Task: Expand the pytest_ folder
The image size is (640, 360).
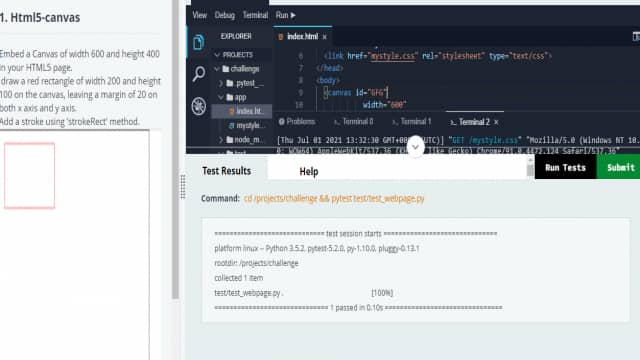Action: click(x=221, y=83)
